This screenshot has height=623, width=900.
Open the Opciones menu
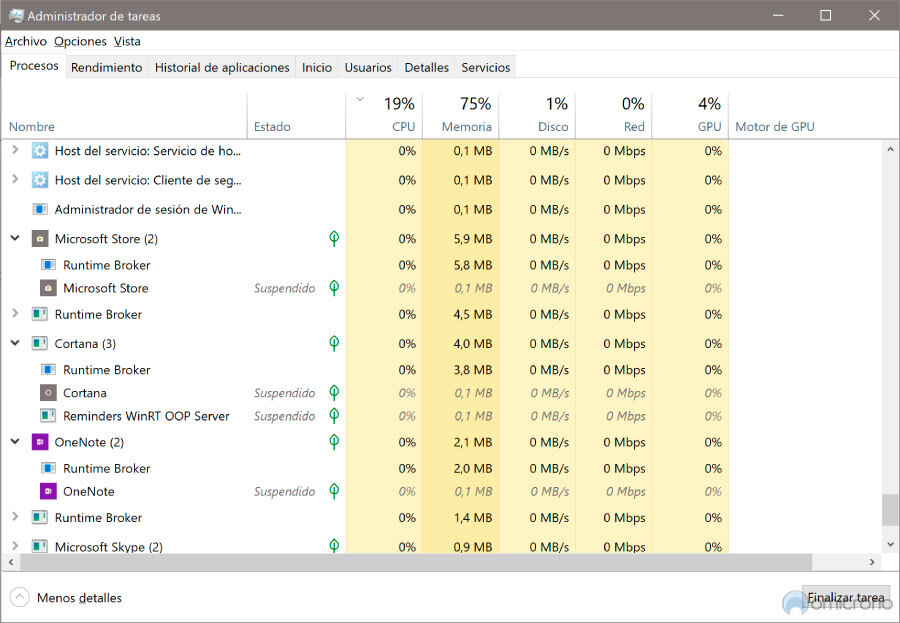click(80, 41)
